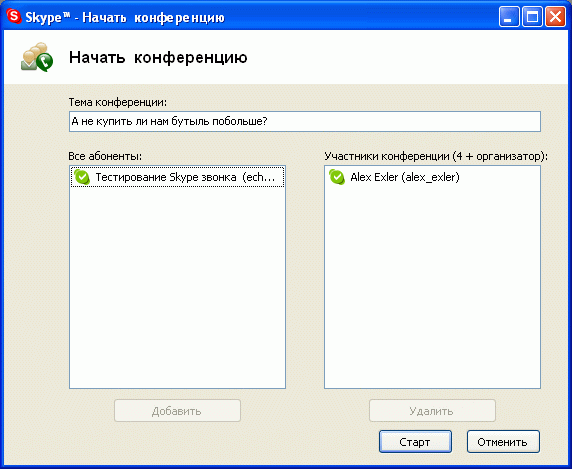Click the online status icon next to Alex Exler

click(x=337, y=177)
